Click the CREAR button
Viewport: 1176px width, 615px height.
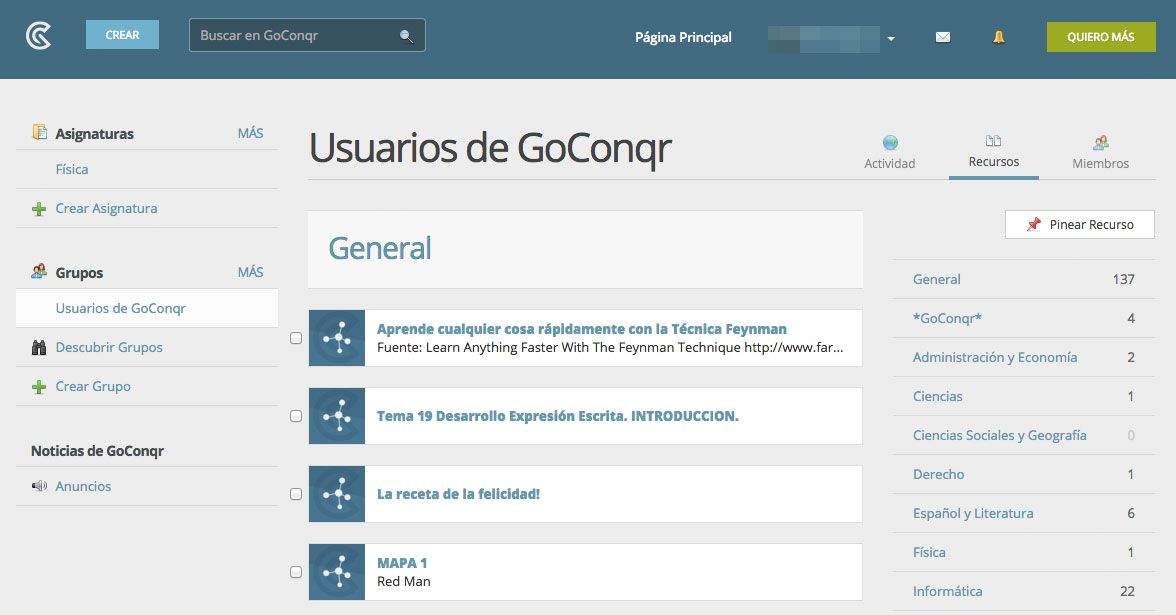coord(122,34)
